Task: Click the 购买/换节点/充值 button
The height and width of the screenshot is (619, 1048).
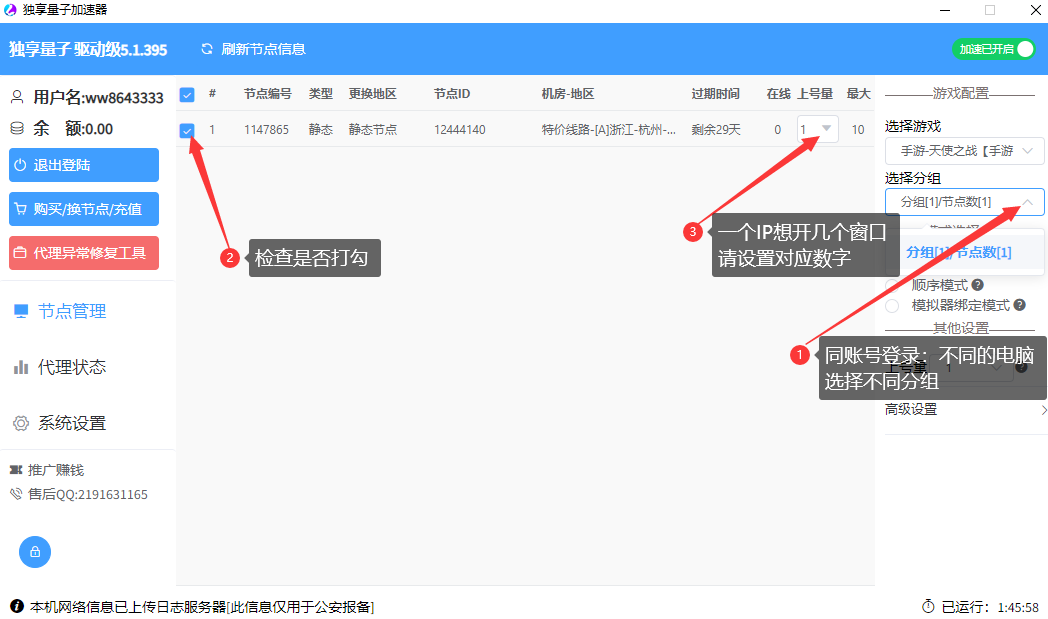Action: [84, 209]
